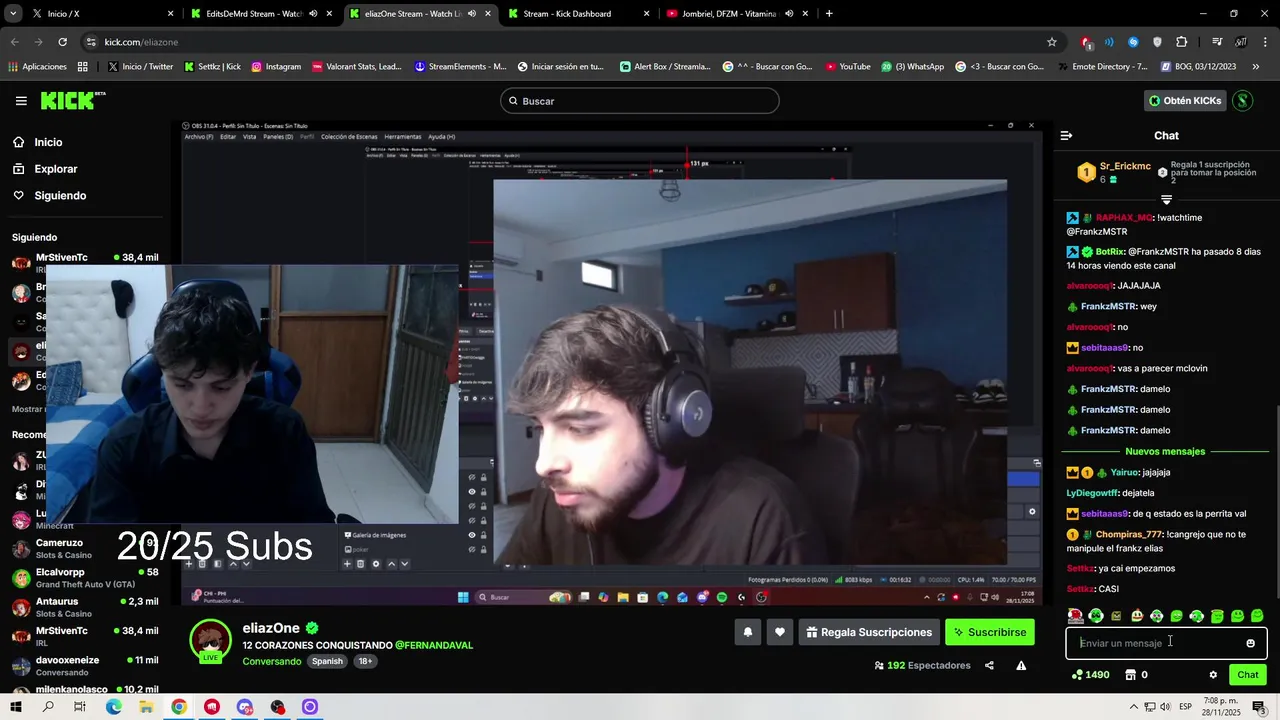Open chat settings gear icon
The width and height of the screenshot is (1280, 720).
click(x=1213, y=675)
